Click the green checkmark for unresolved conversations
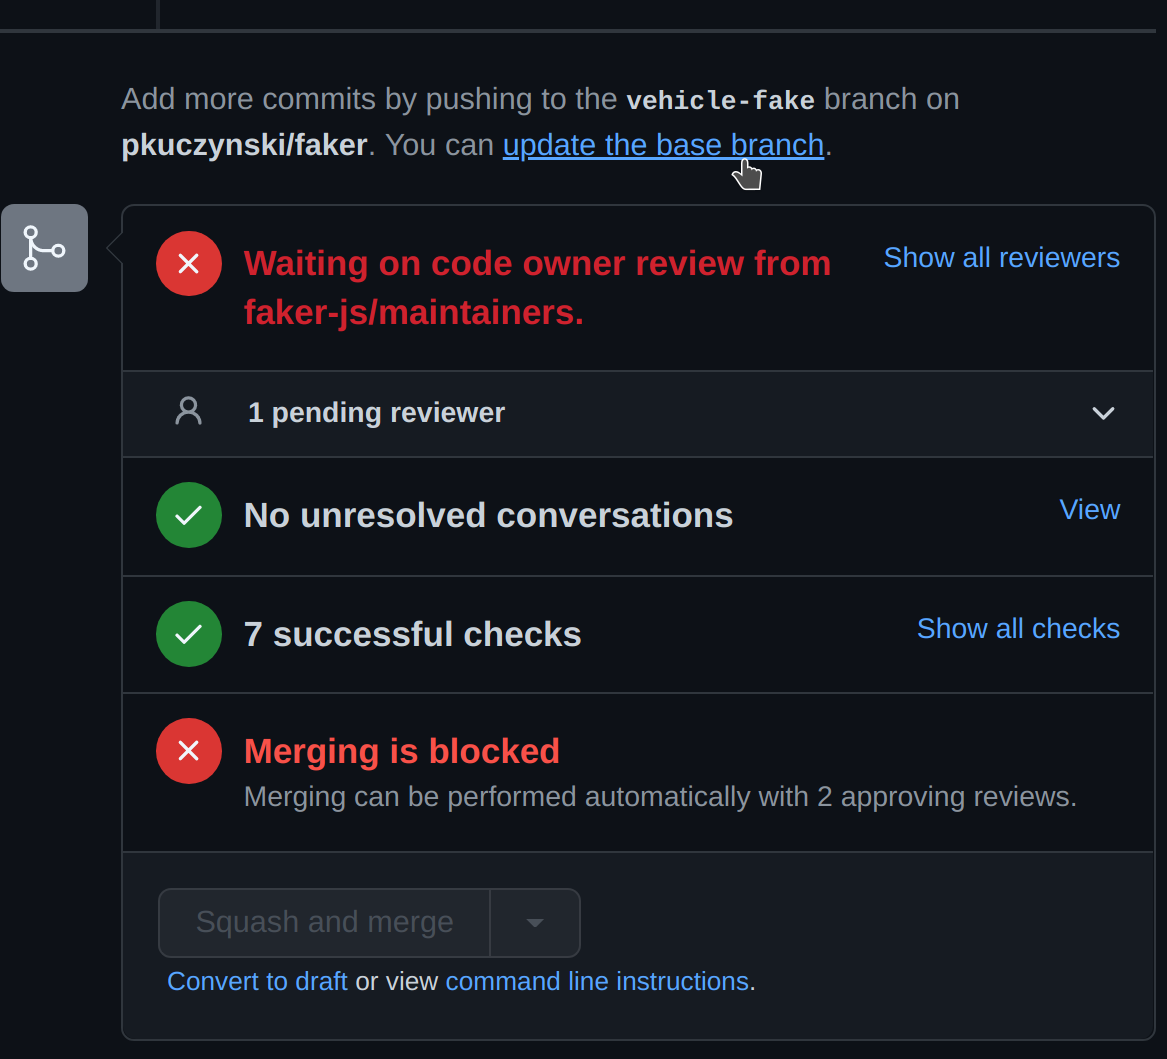 coord(188,514)
